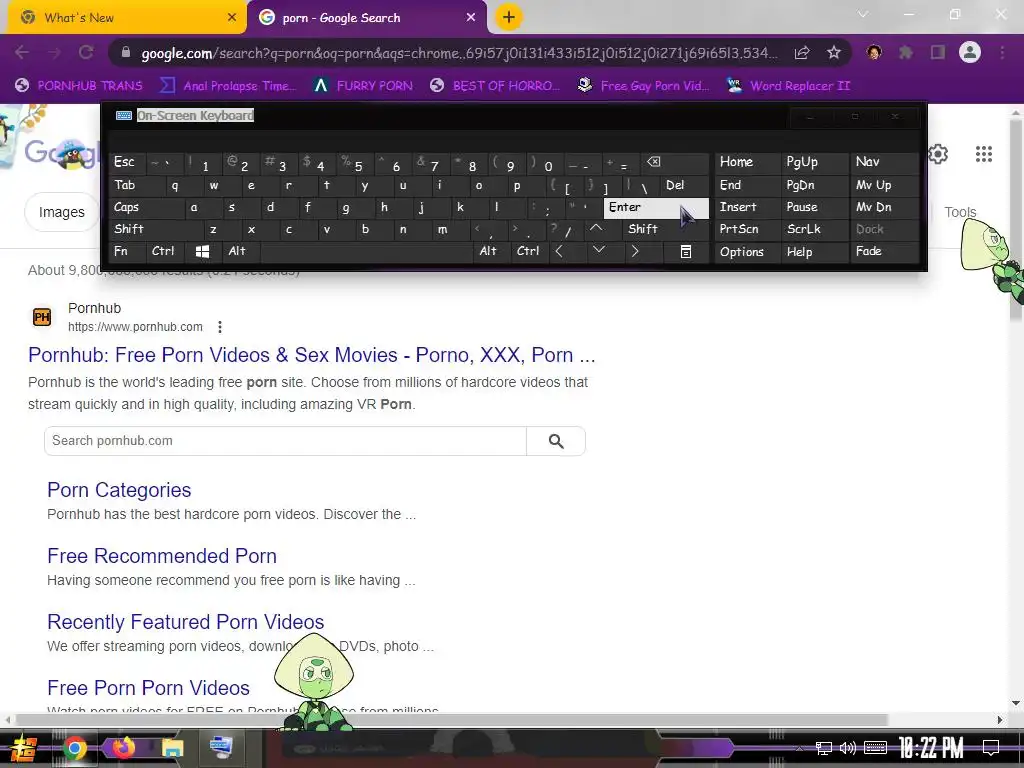
Task: Show hidden system tray icons
Action: pyautogui.click(x=799, y=748)
